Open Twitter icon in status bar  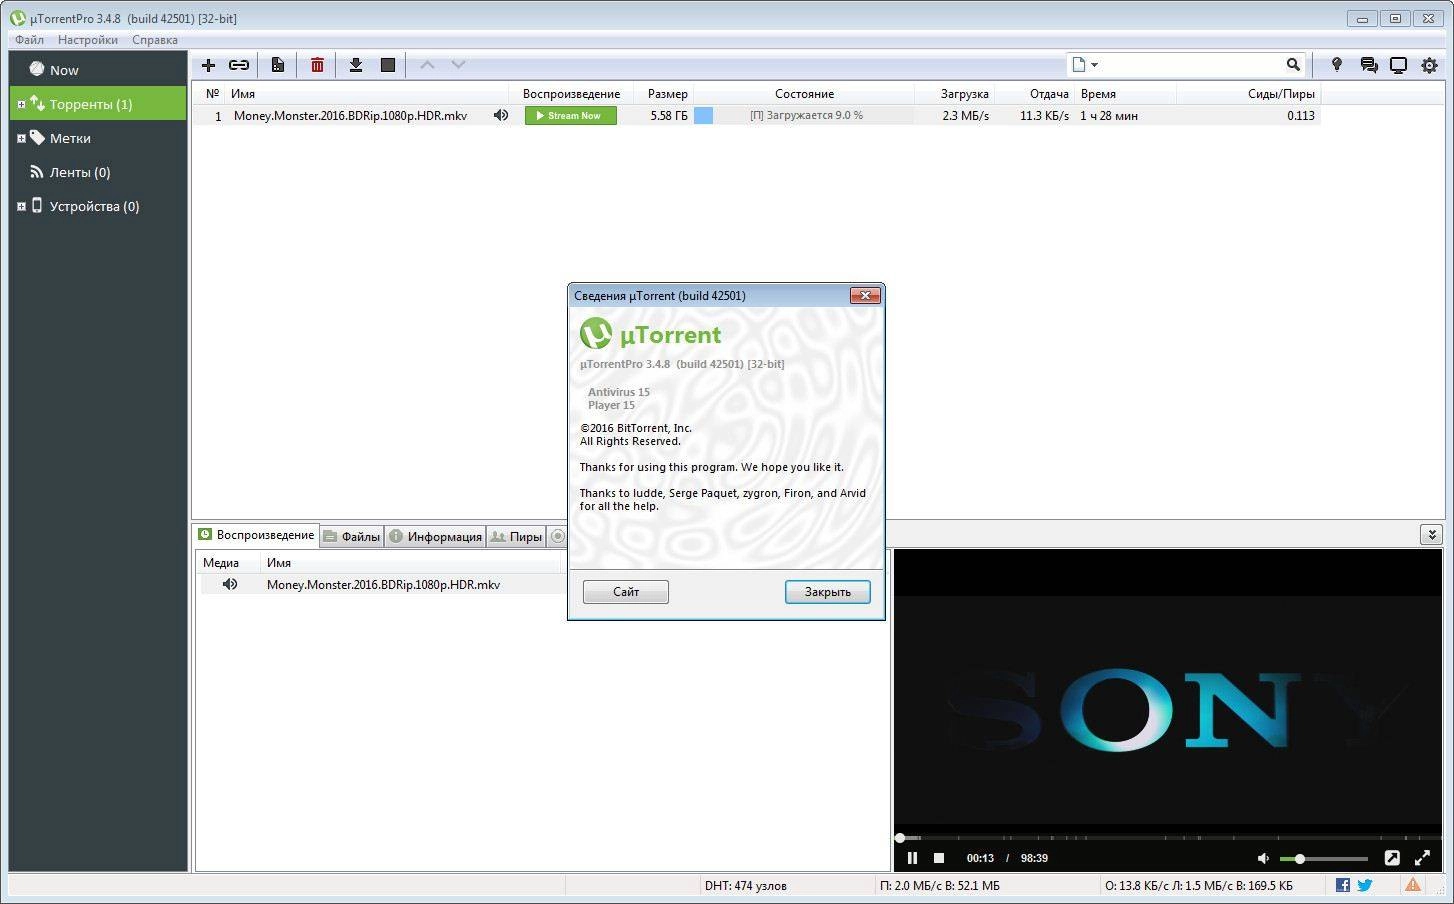pos(1365,885)
